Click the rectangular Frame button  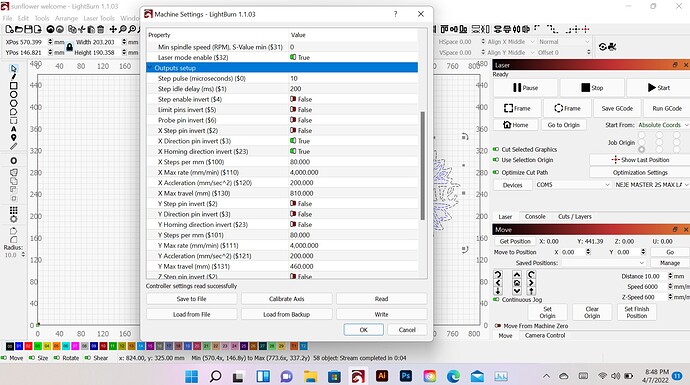point(517,108)
